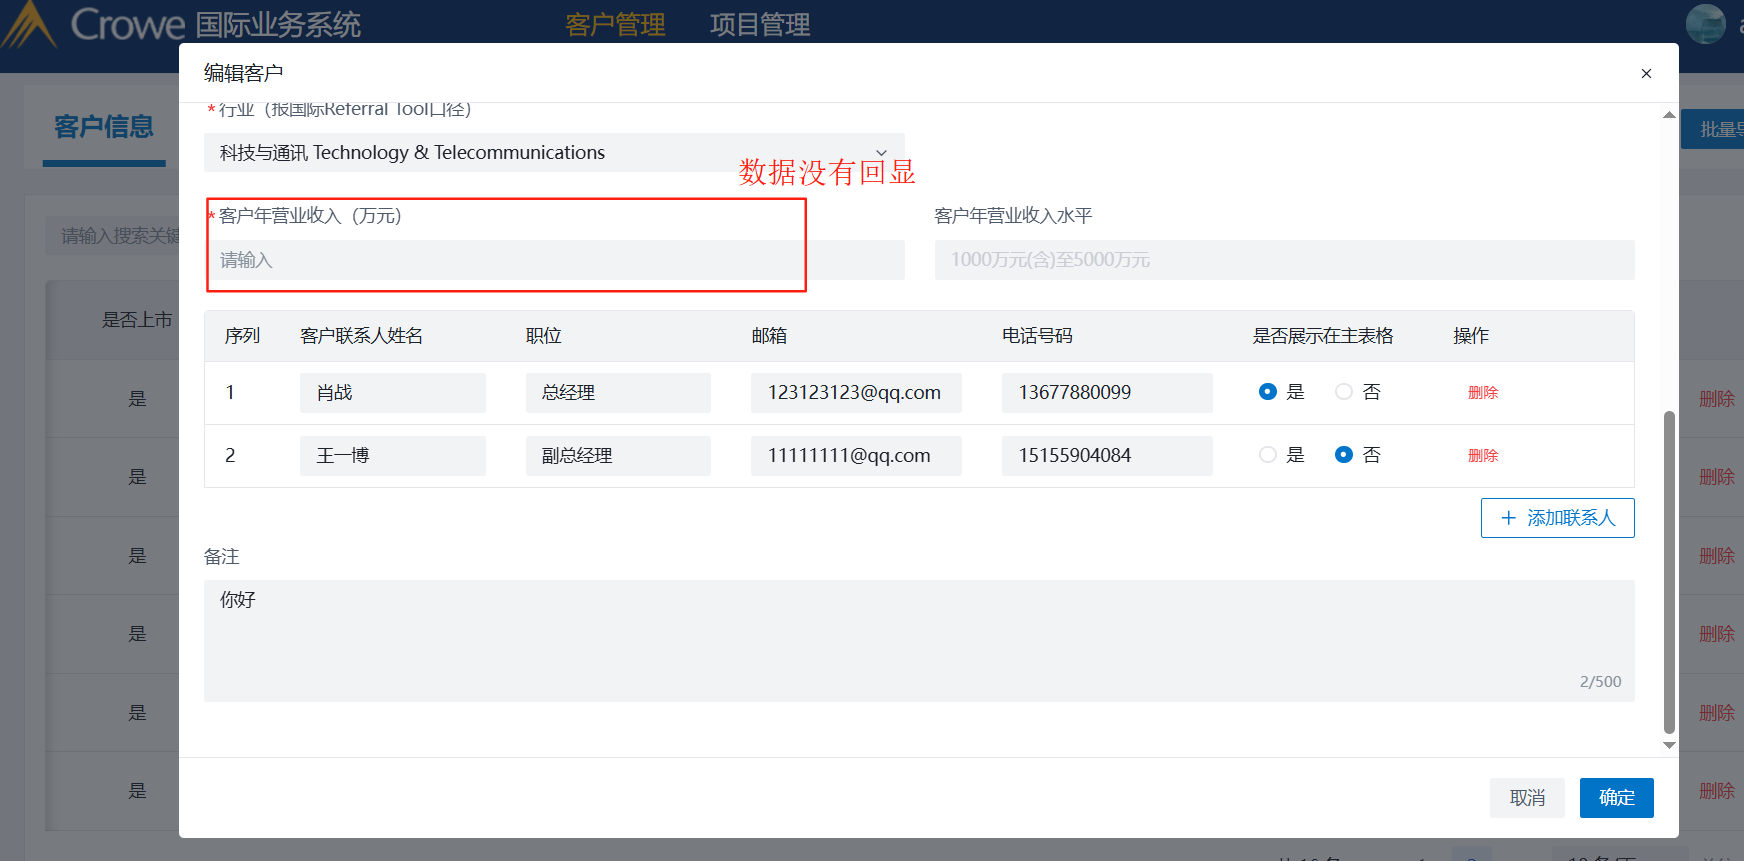
Task: Click the scrollbar up arrow in the dialog
Action: pyautogui.click(x=1669, y=115)
